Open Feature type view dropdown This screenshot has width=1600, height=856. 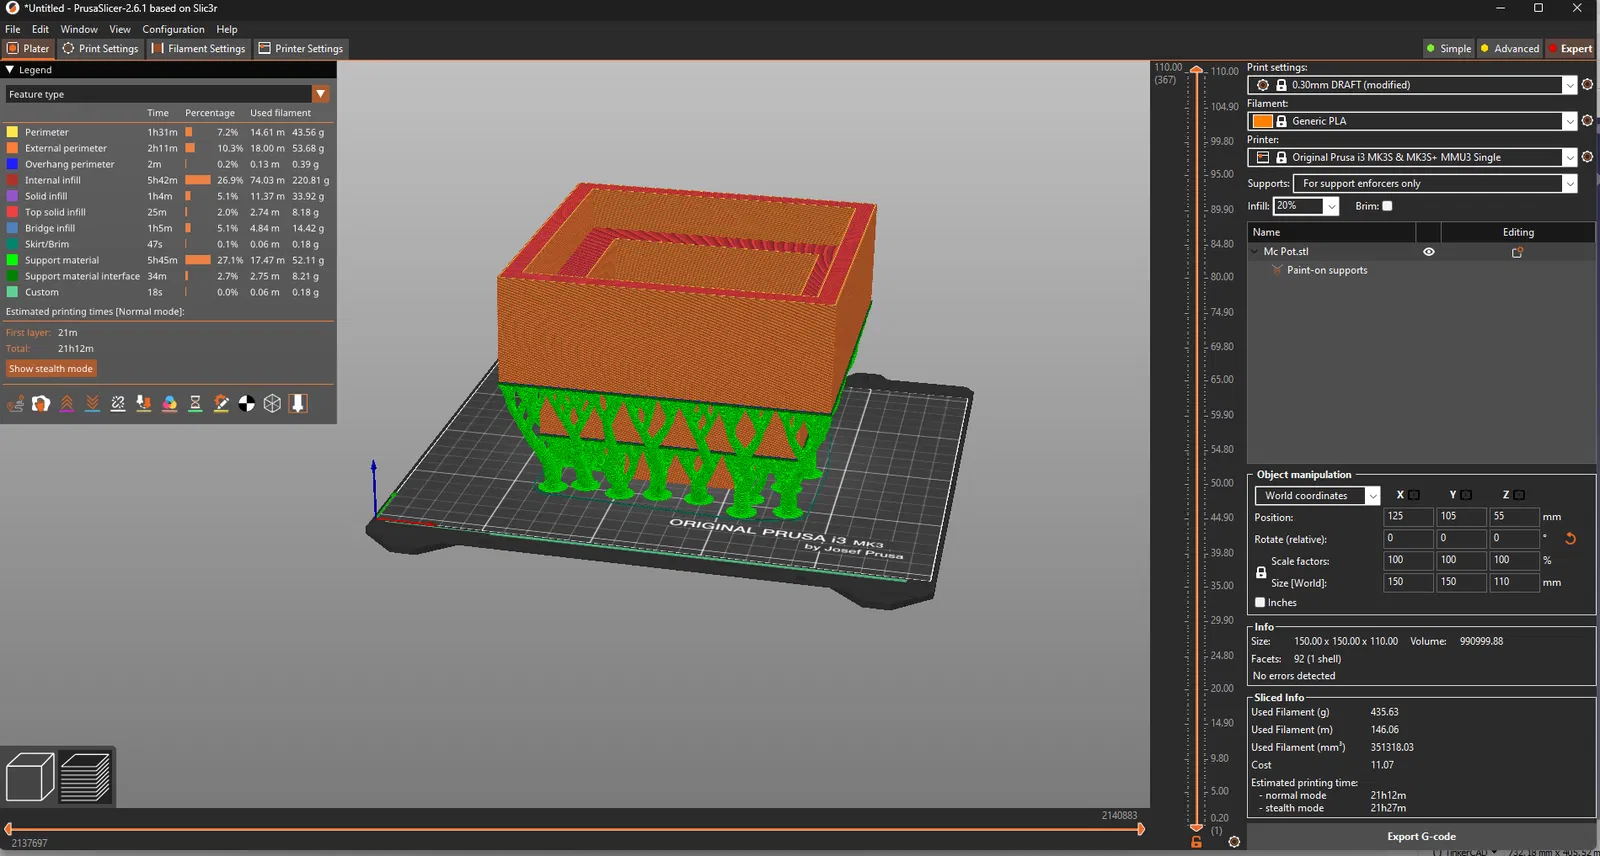click(321, 94)
